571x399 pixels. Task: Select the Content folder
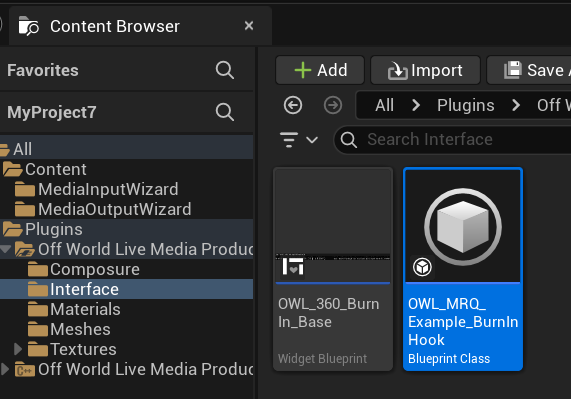point(126,169)
